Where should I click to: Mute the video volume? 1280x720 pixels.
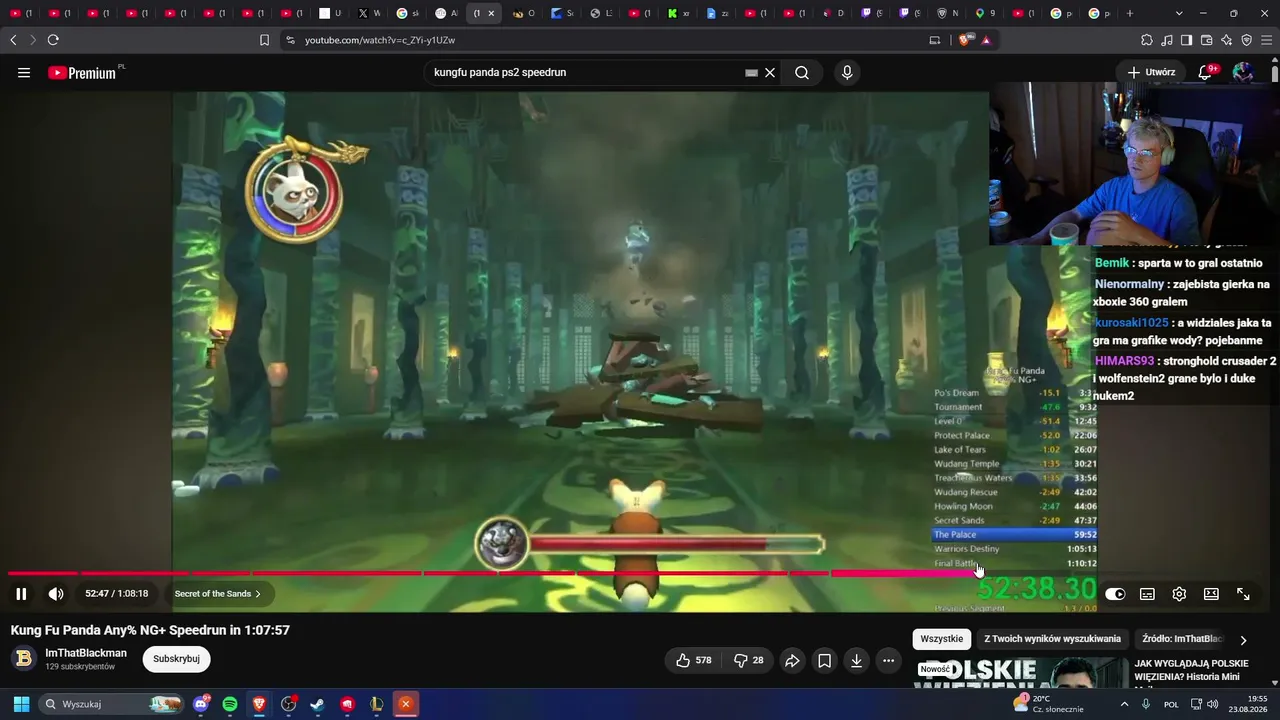[x=56, y=594]
